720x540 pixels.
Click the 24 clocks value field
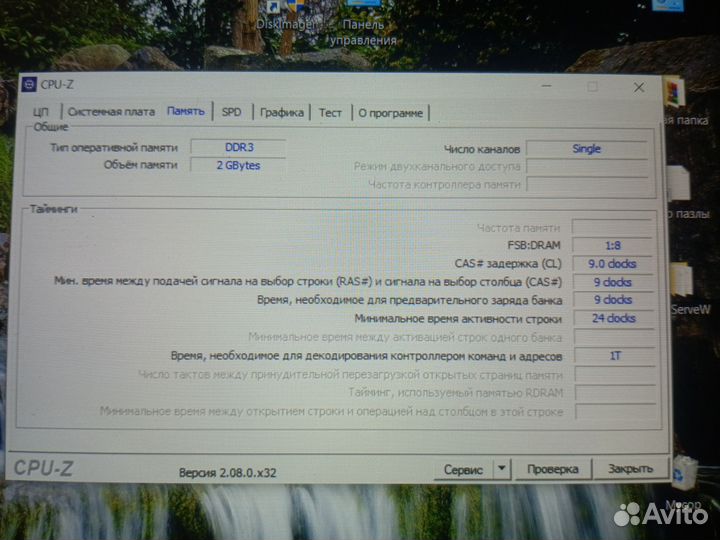point(614,319)
